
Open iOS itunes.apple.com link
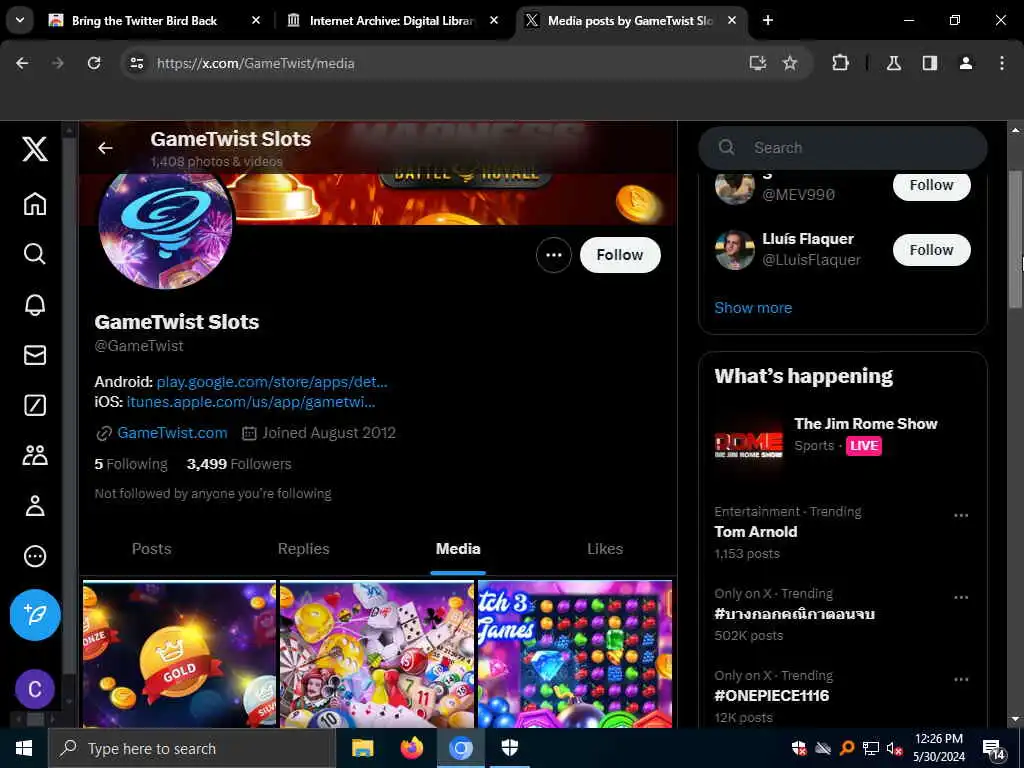click(251, 402)
